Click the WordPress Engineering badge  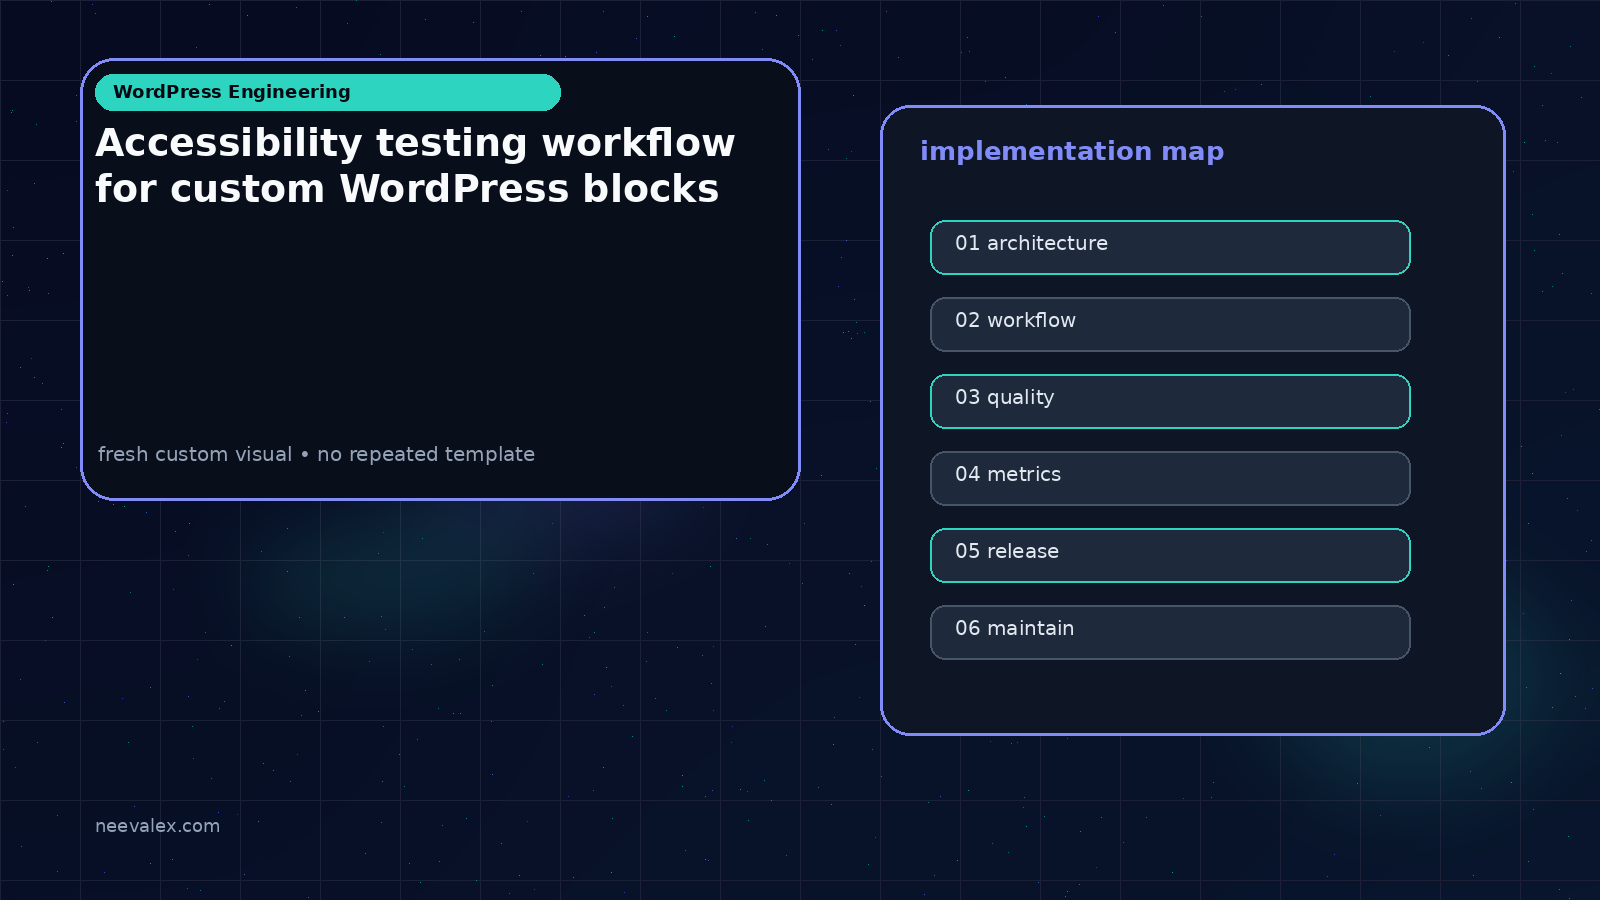pyautogui.click(x=328, y=92)
